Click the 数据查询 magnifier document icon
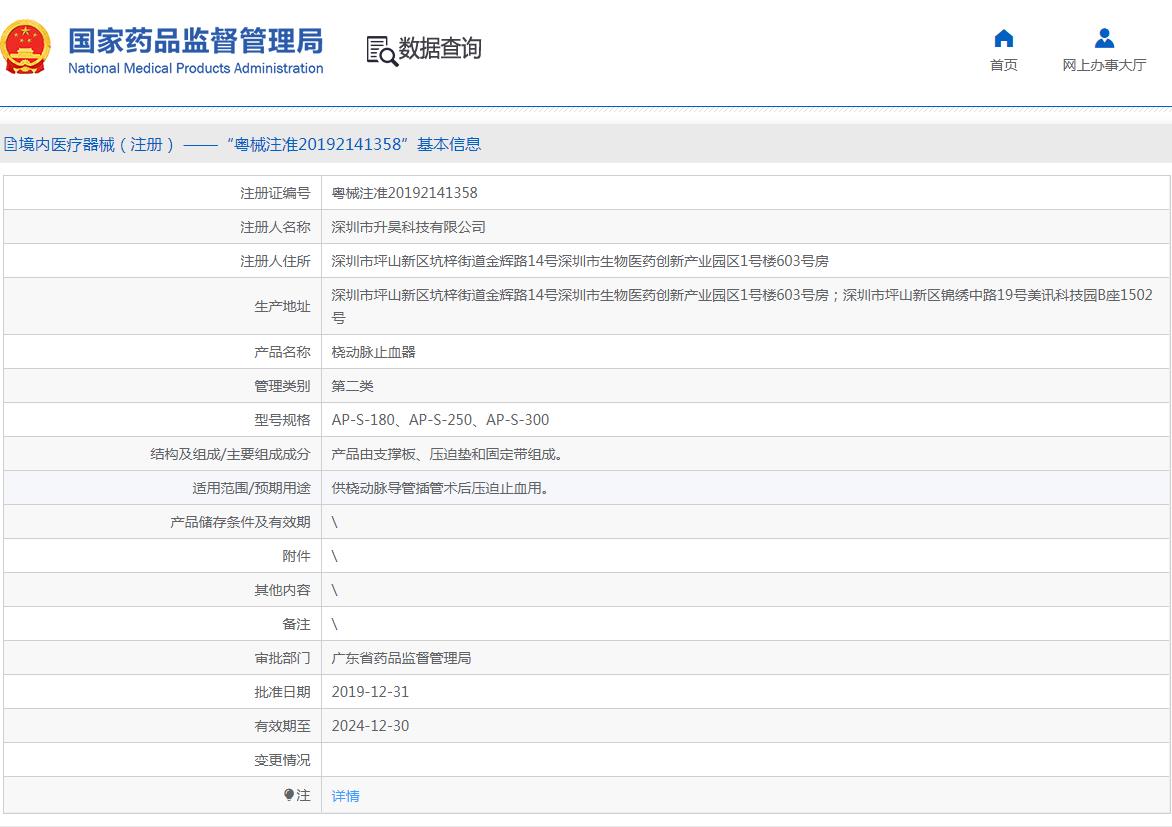1172x827 pixels. click(381, 50)
